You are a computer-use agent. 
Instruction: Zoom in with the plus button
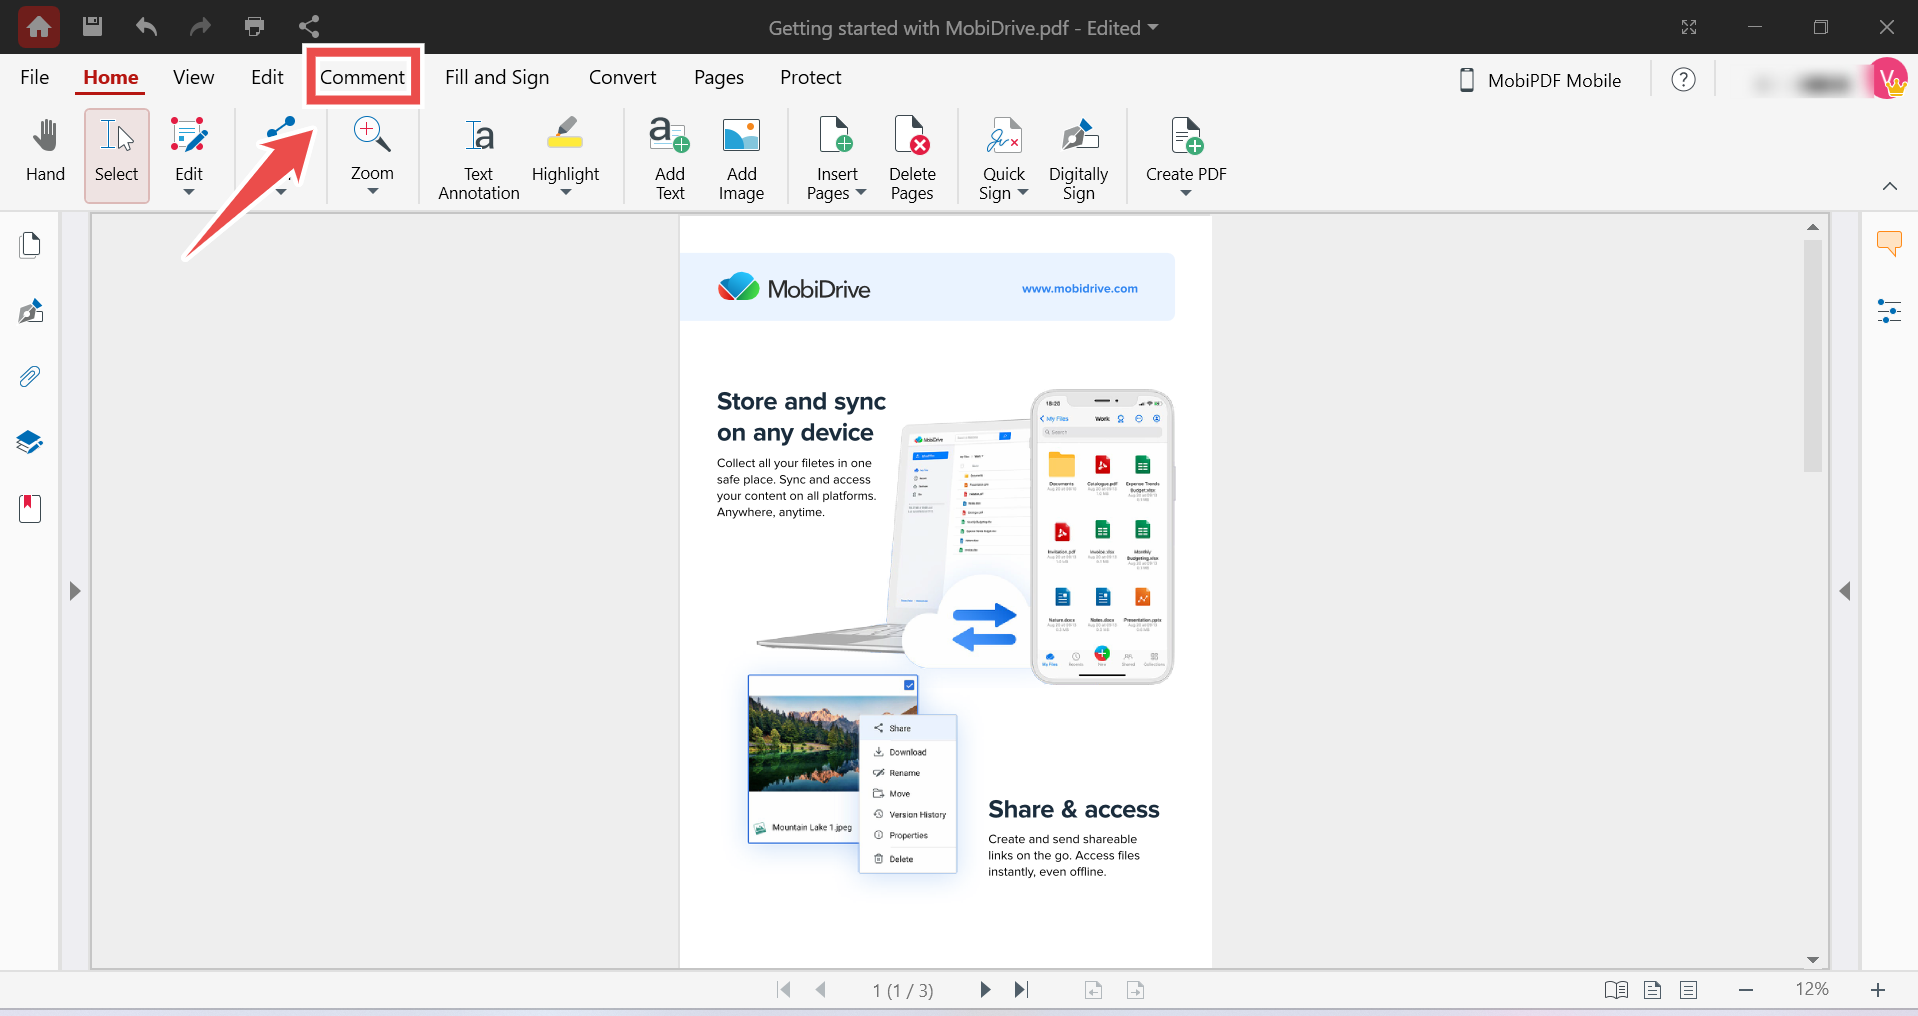[x=1878, y=990]
